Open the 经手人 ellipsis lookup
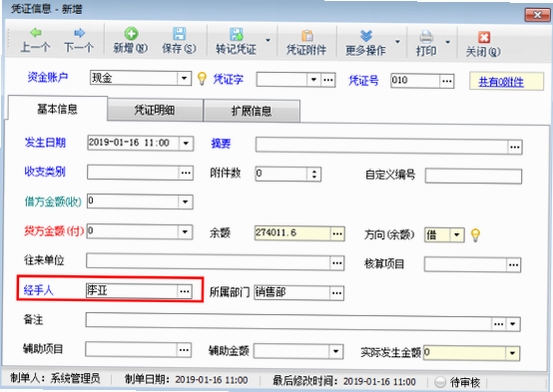Viewport: 553px width, 392px height. (184, 291)
